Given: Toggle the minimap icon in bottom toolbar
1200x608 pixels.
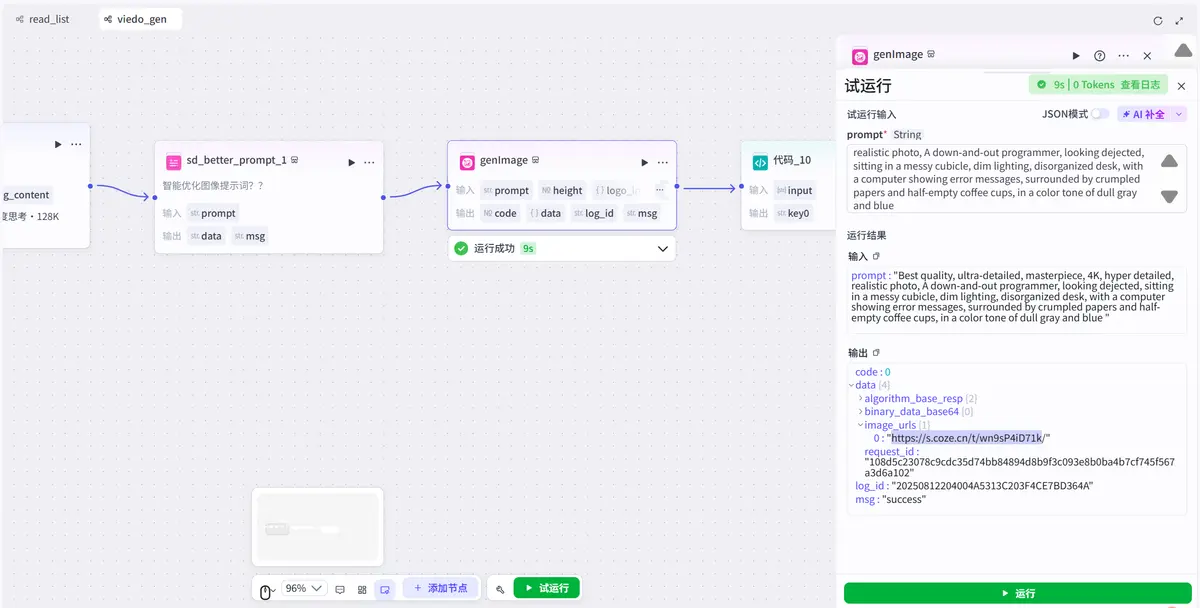Looking at the screenshot, I should pos(385,589).
